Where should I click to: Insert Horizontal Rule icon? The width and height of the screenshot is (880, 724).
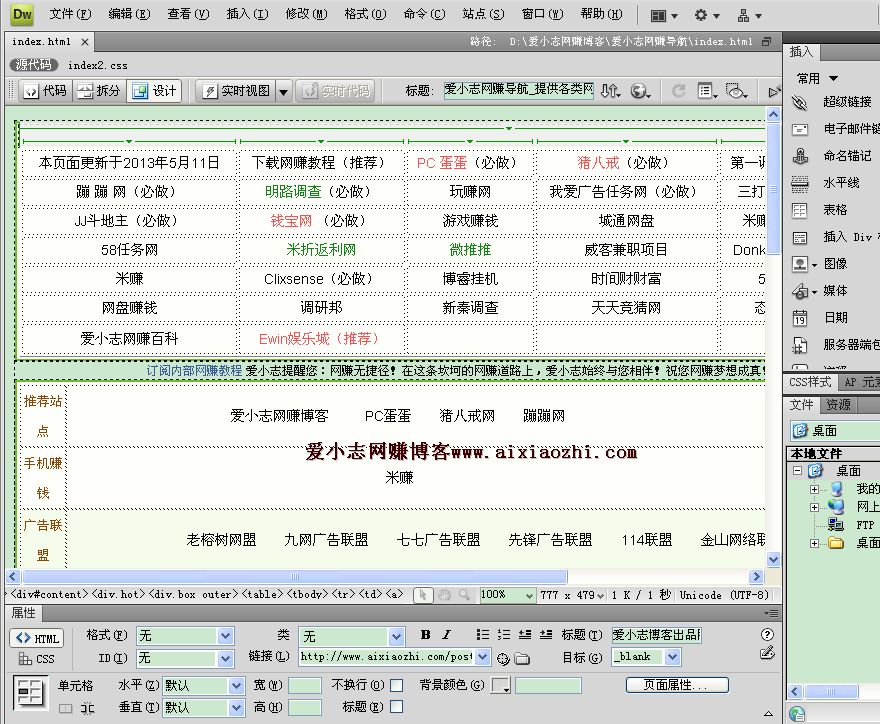coord(800,183)
